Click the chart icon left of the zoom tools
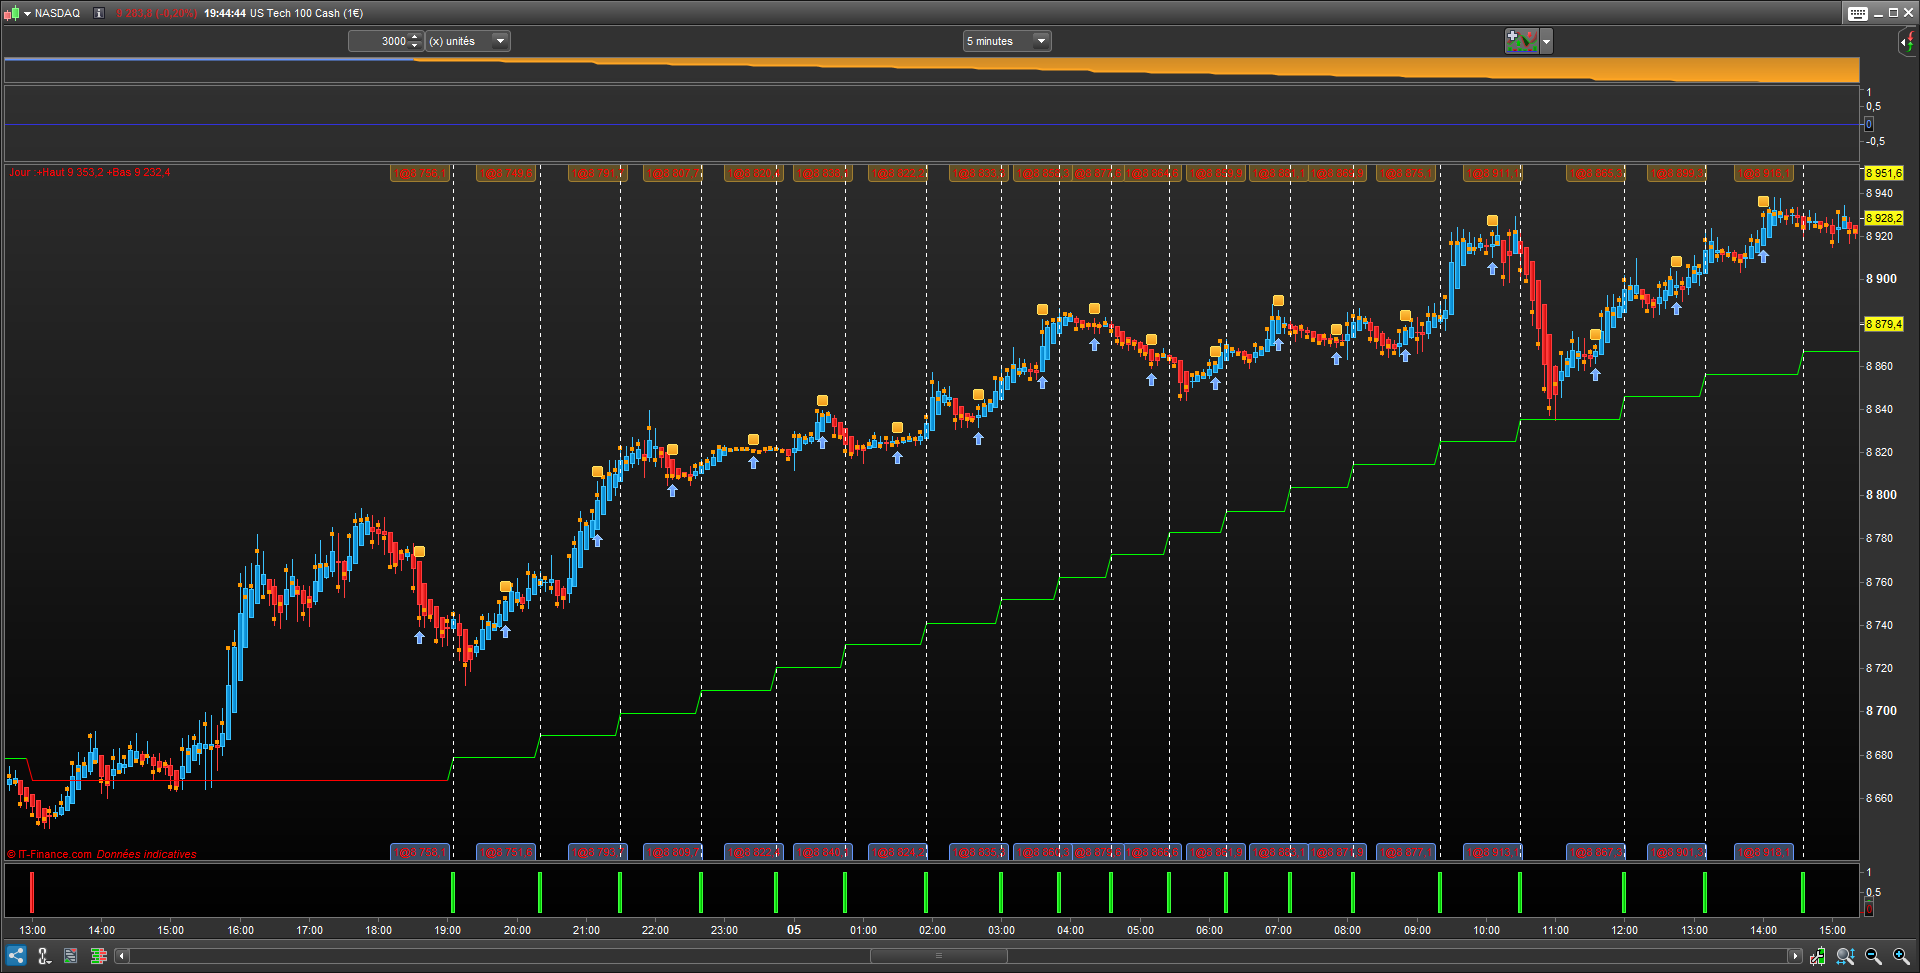 tap(1817, 956)
